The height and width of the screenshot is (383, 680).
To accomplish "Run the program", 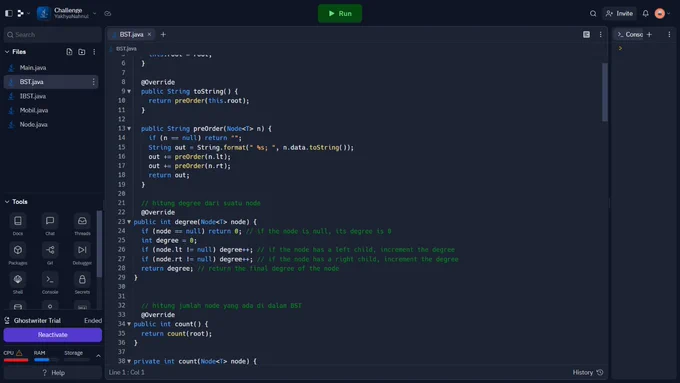I will 340,13.
